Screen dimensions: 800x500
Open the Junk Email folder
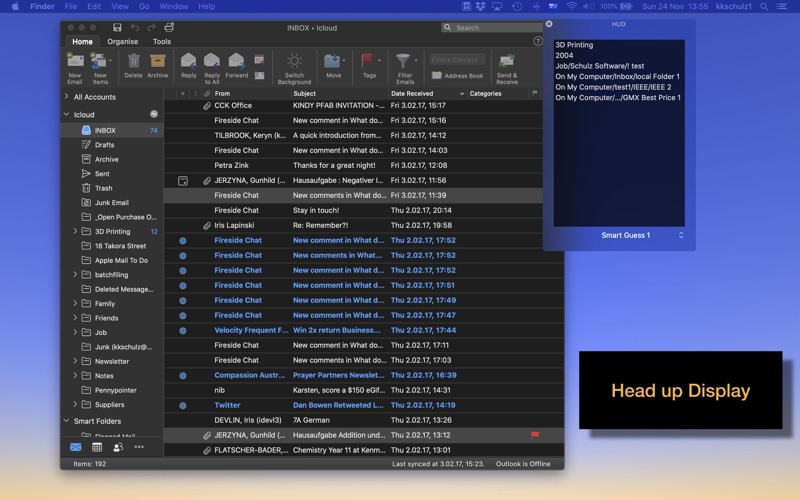112,203
